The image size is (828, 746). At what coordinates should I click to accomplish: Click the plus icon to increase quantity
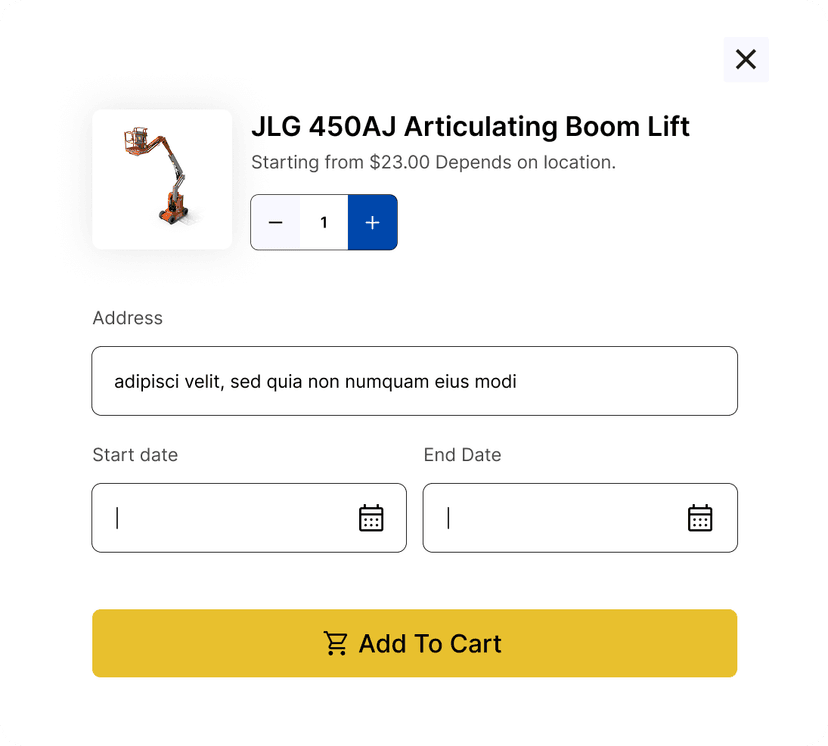pyautogui.click(x=372, y=222)
